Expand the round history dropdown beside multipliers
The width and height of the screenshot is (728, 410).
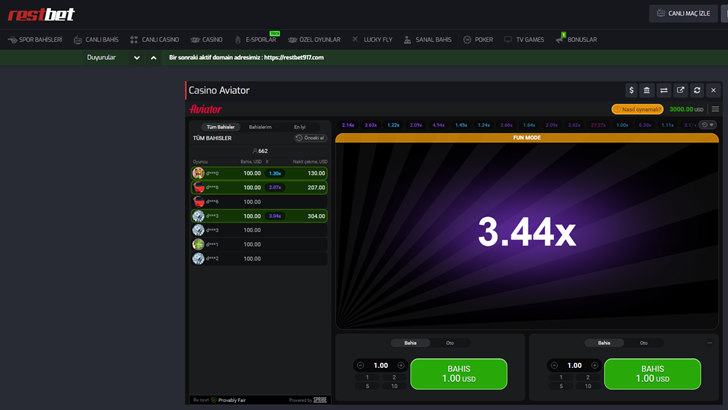click(708, 125)
